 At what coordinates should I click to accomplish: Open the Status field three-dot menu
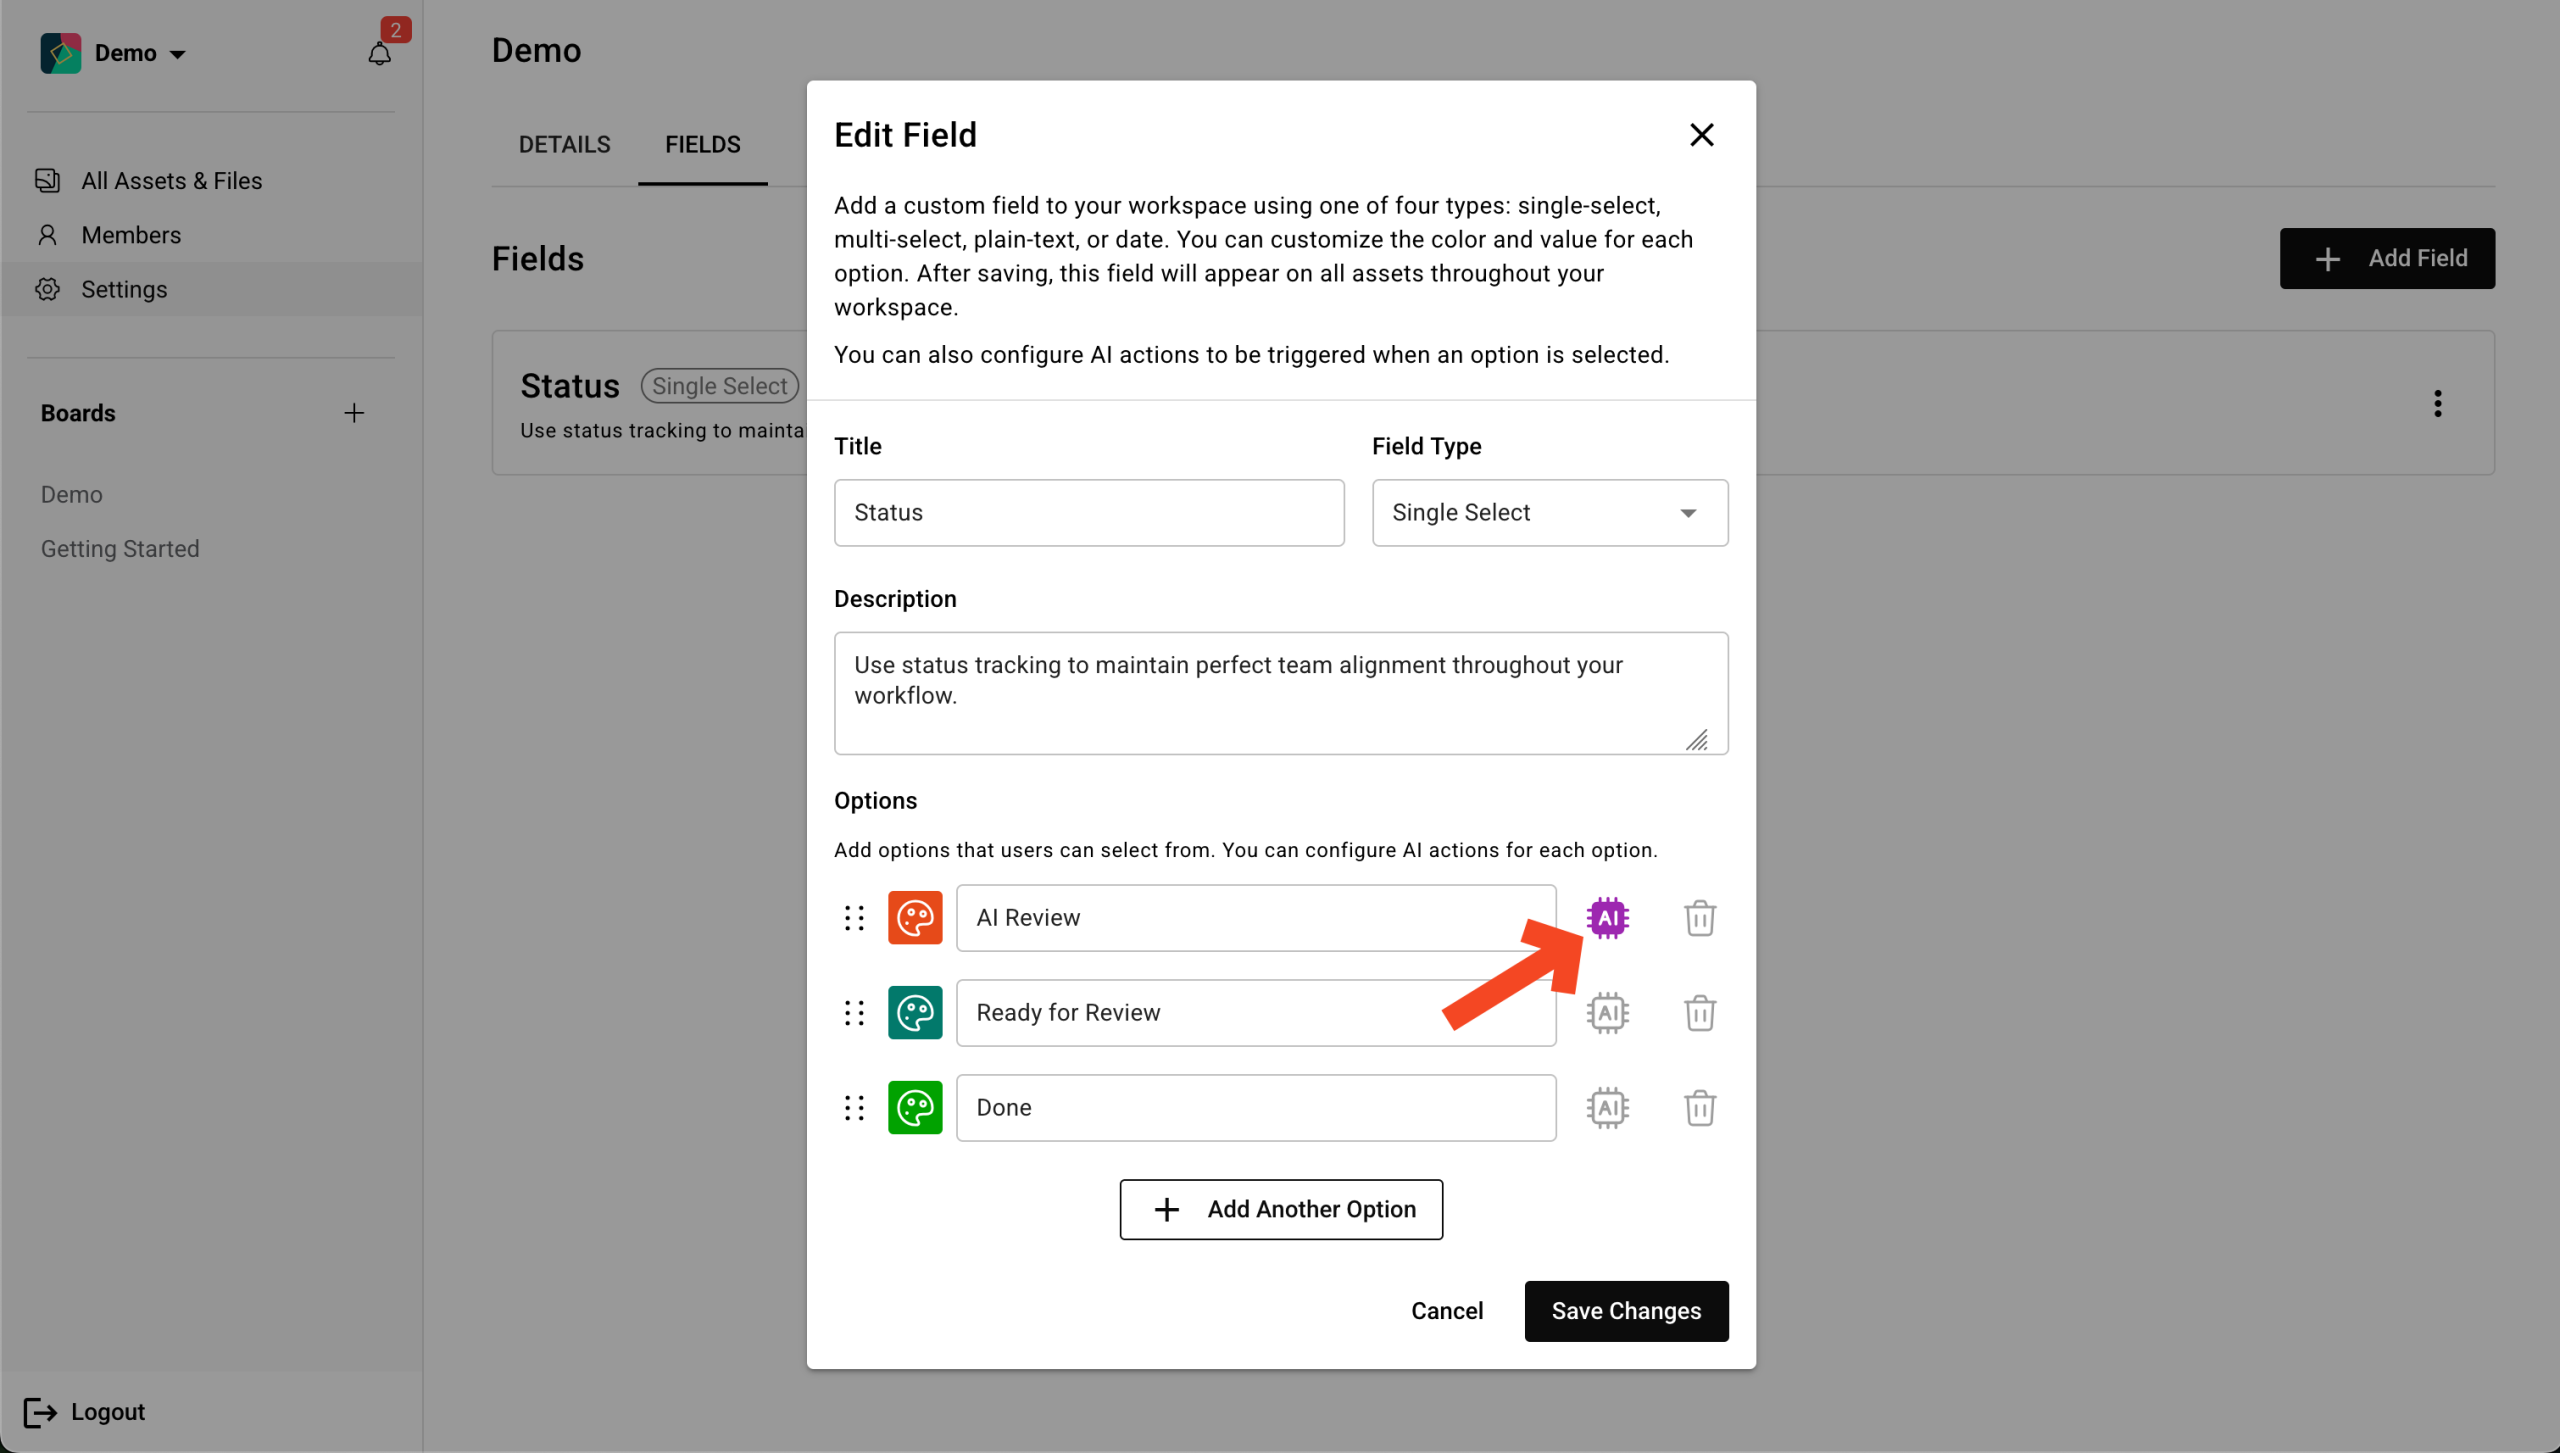pos(2437,403)
